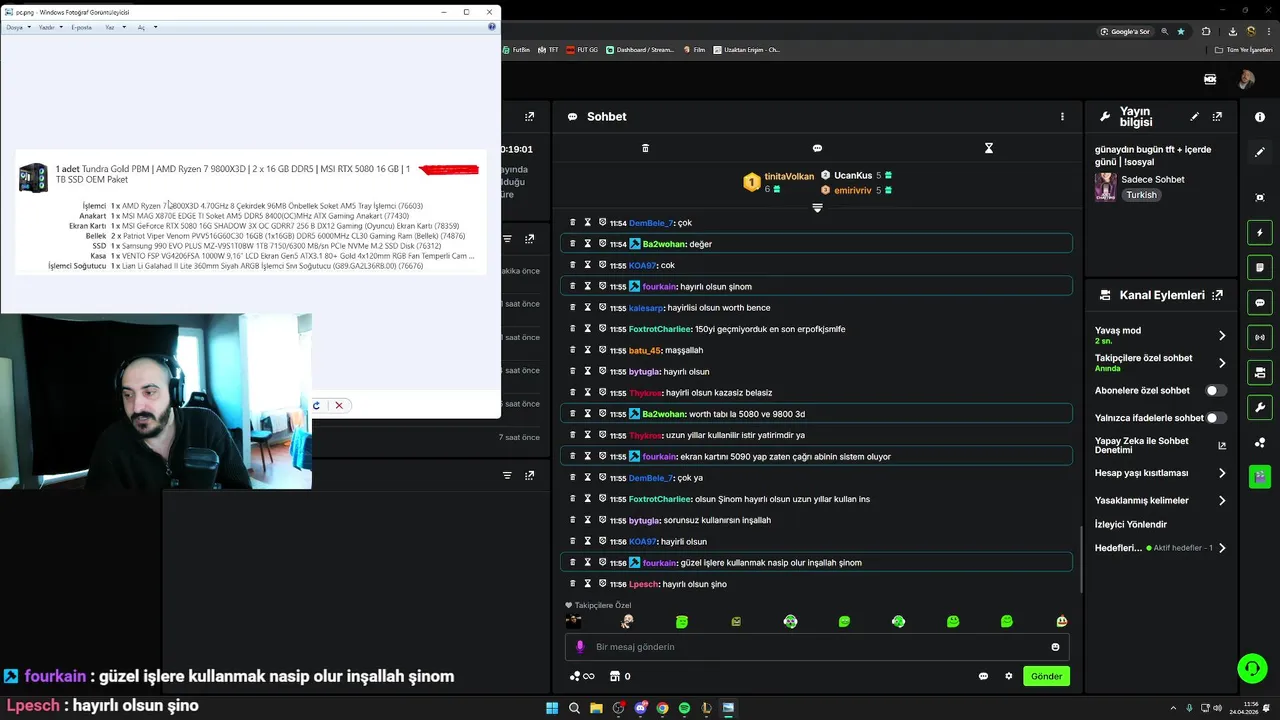The image size is (1280, 720).
Task: Click the shield icon on Lpesch's message
Action: (x=603, y=584)
